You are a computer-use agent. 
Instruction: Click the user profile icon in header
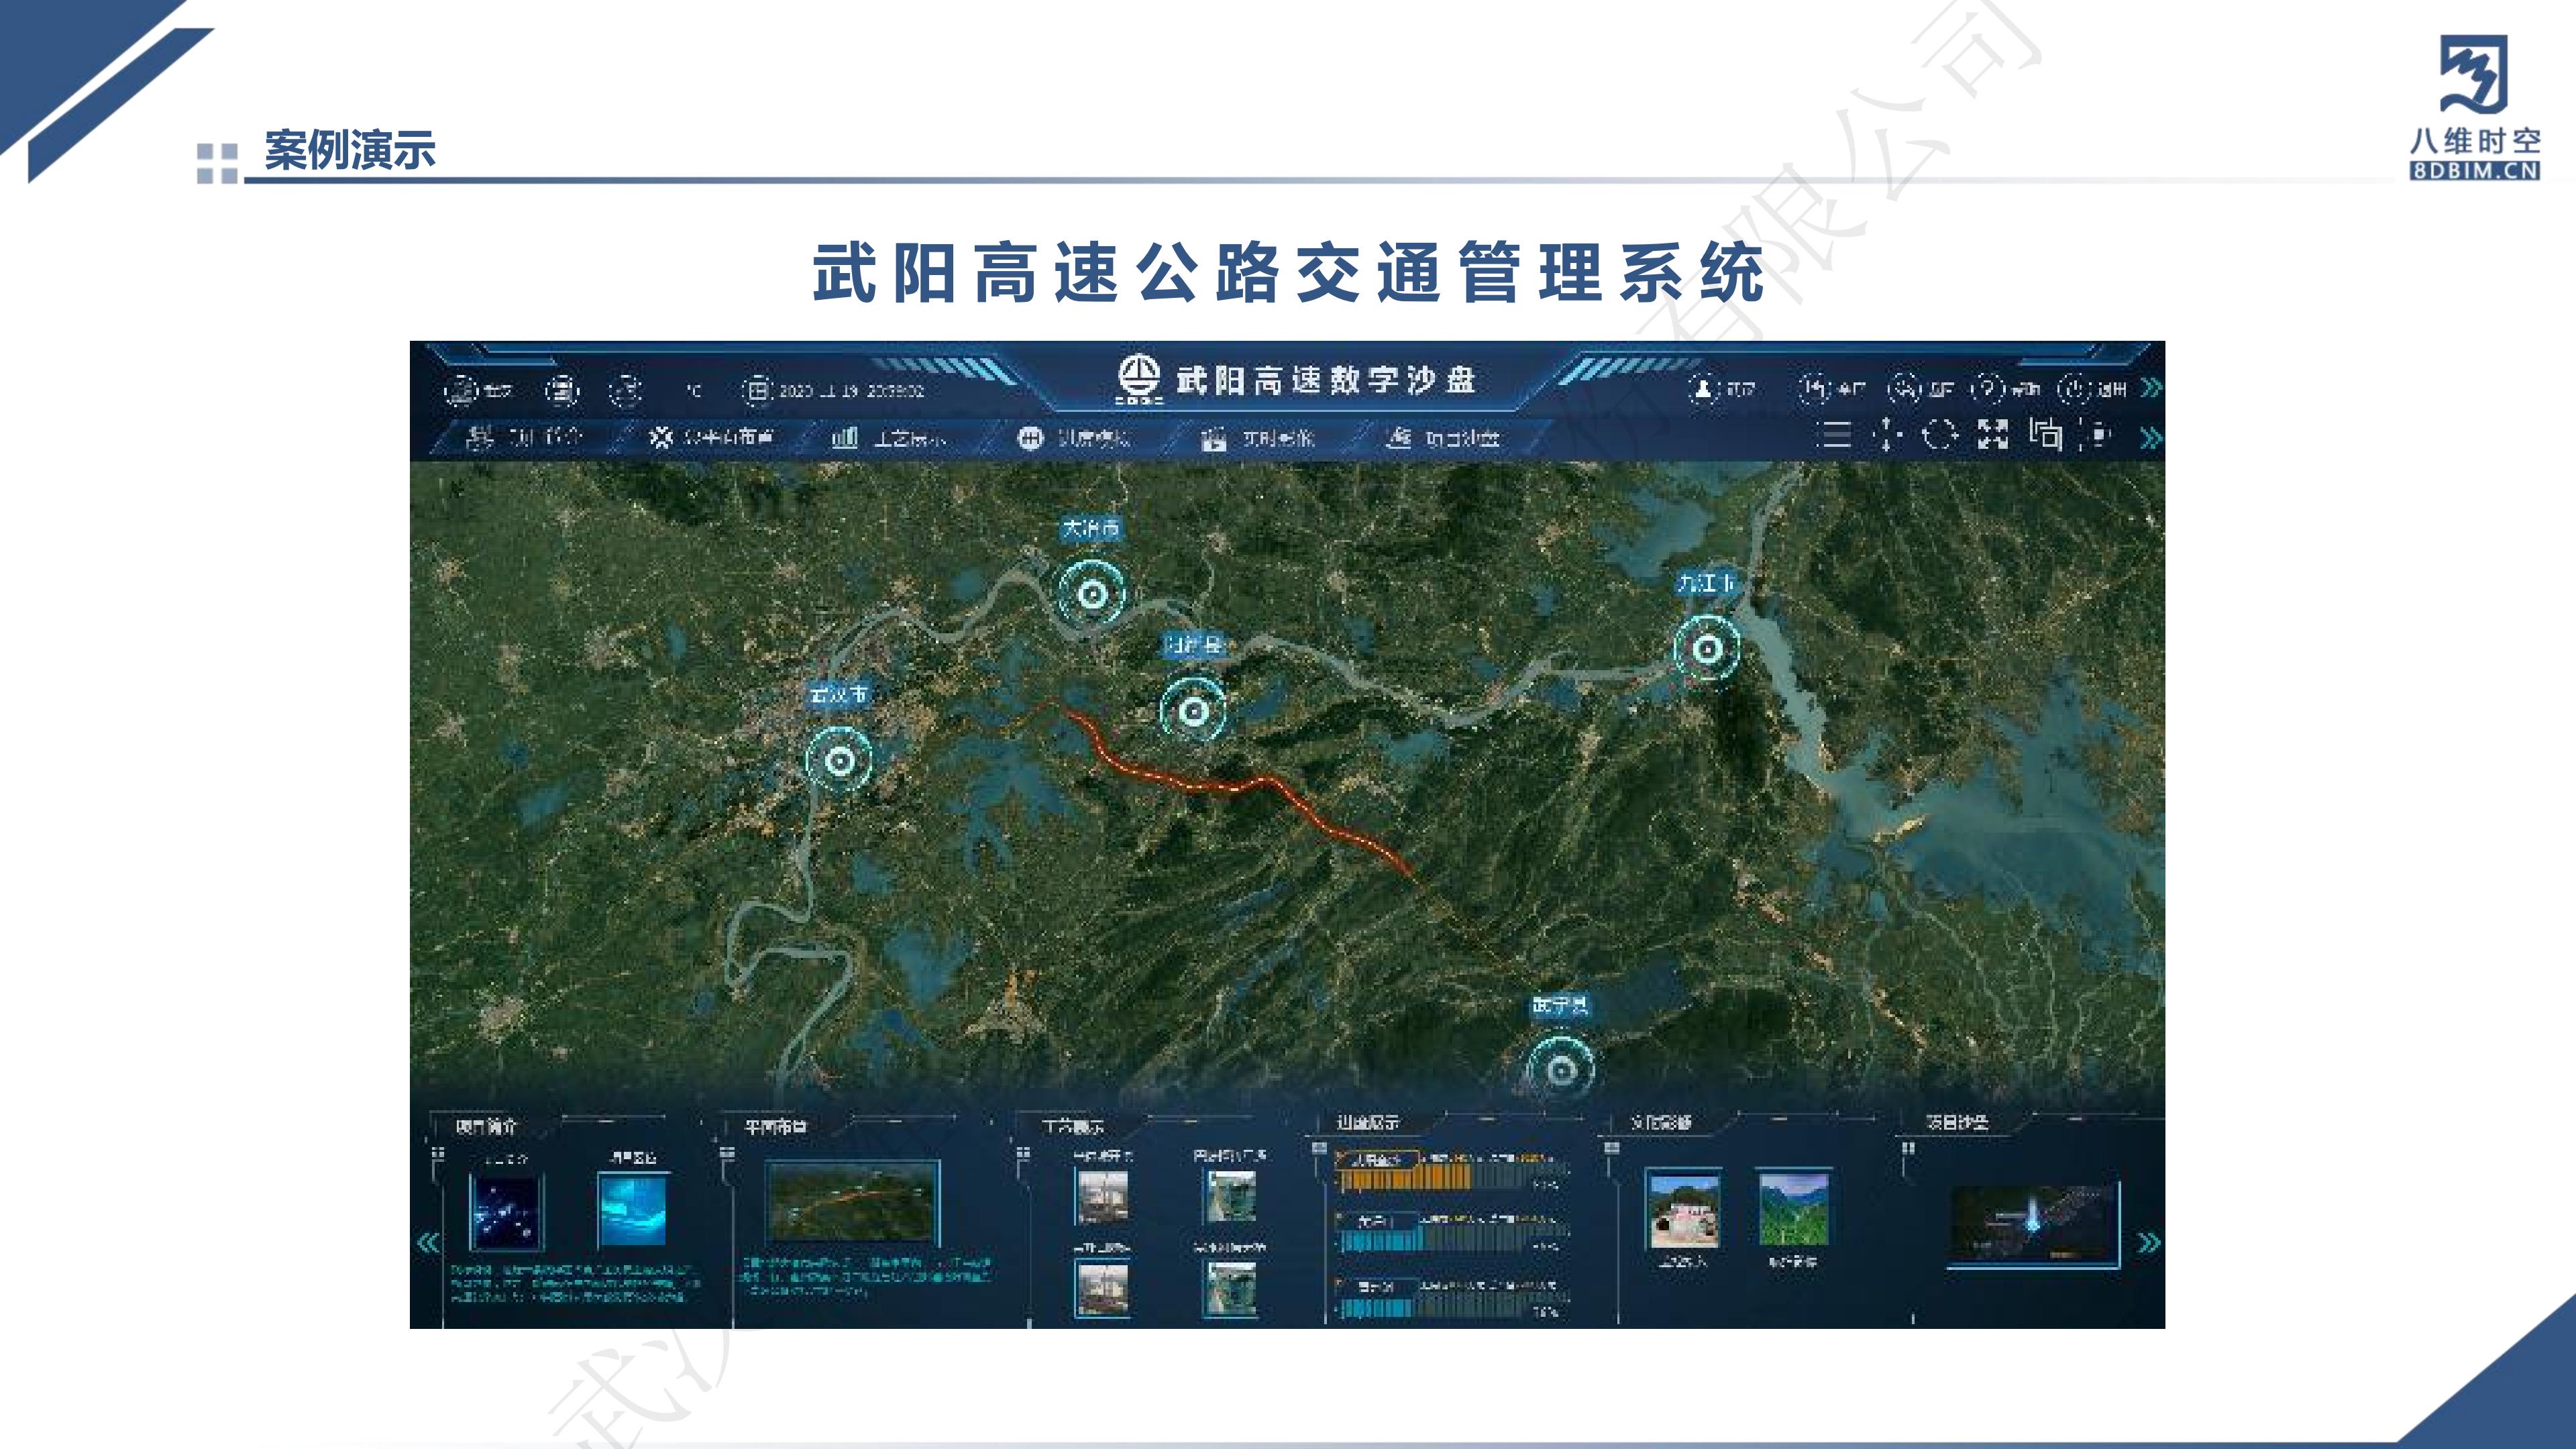(1702, 389)
